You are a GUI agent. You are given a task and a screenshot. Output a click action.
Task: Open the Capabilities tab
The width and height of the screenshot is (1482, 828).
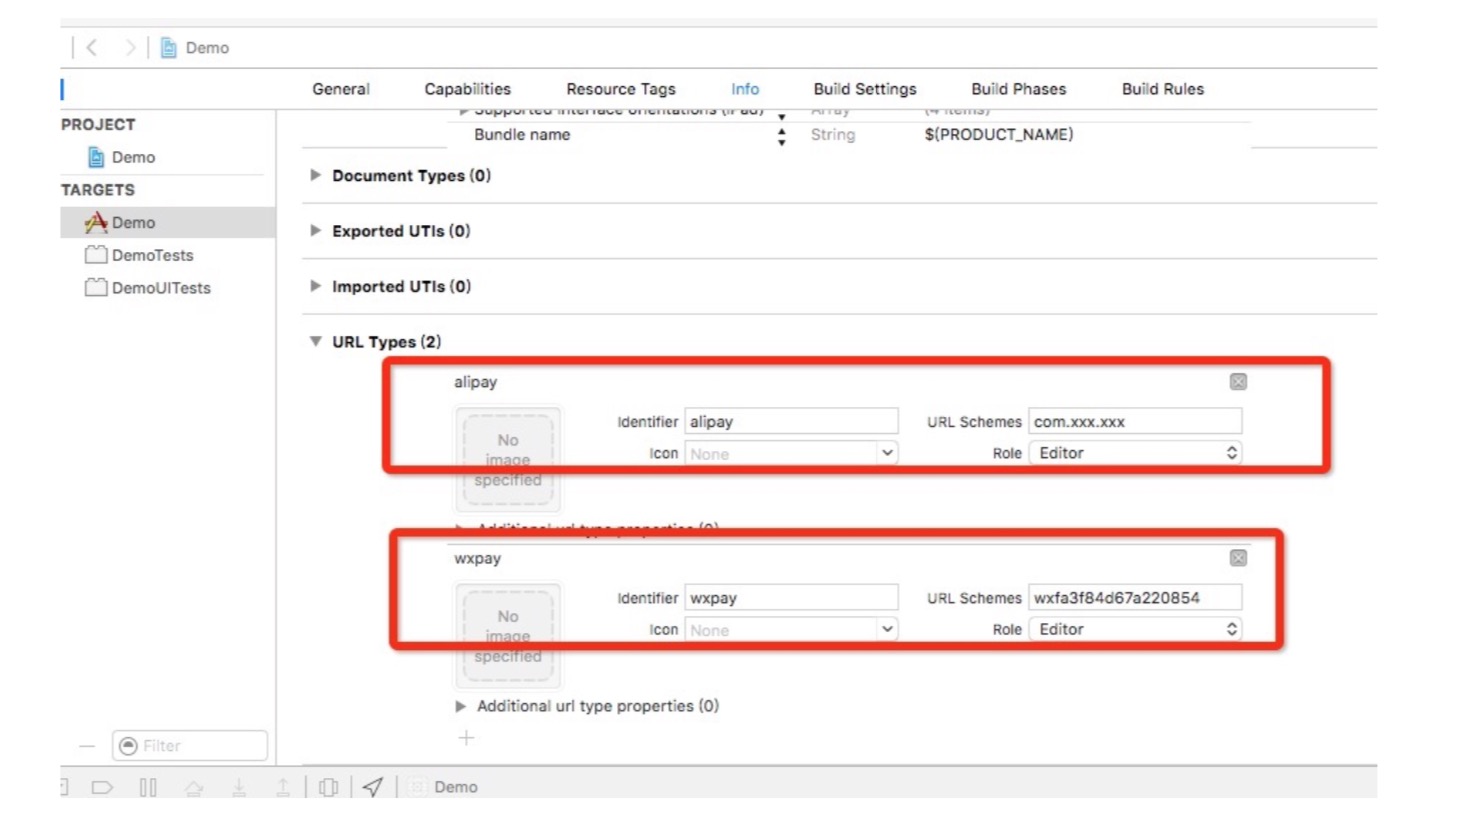point(467,89)
